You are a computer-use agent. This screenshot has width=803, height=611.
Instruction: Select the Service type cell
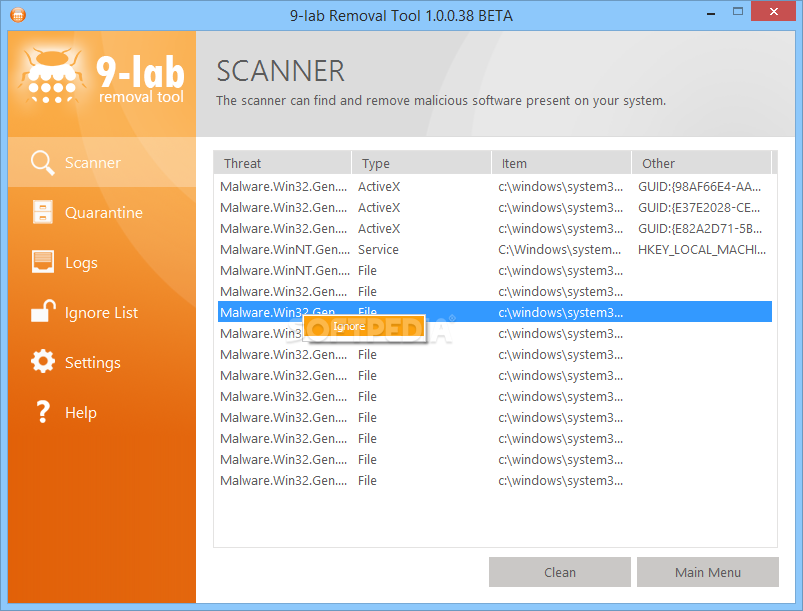(x=378, y=249)
